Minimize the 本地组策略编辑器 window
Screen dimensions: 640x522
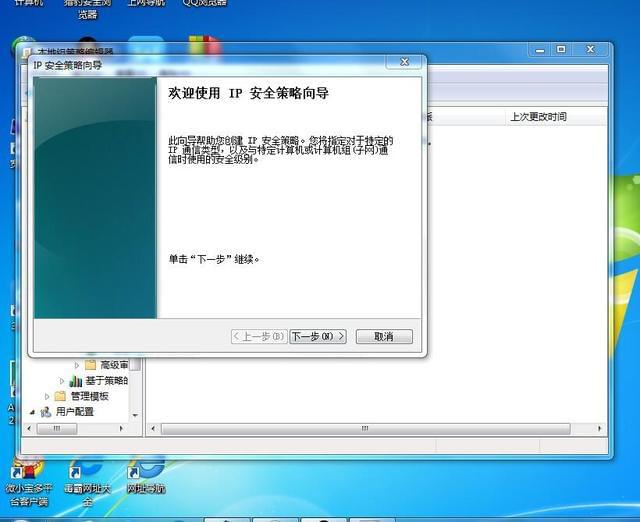540,50
